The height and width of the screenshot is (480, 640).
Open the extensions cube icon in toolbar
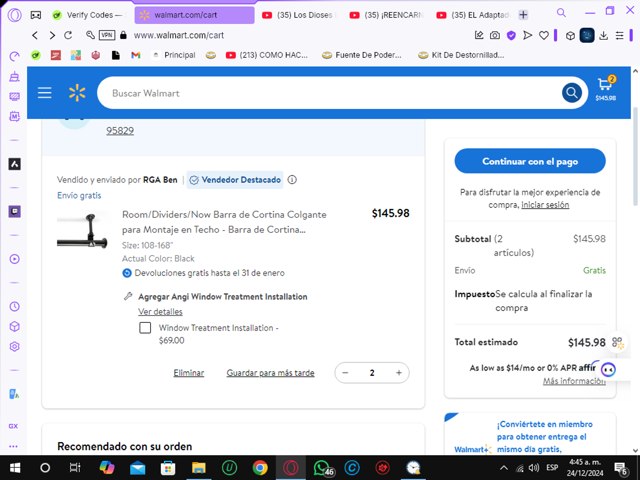570,36
